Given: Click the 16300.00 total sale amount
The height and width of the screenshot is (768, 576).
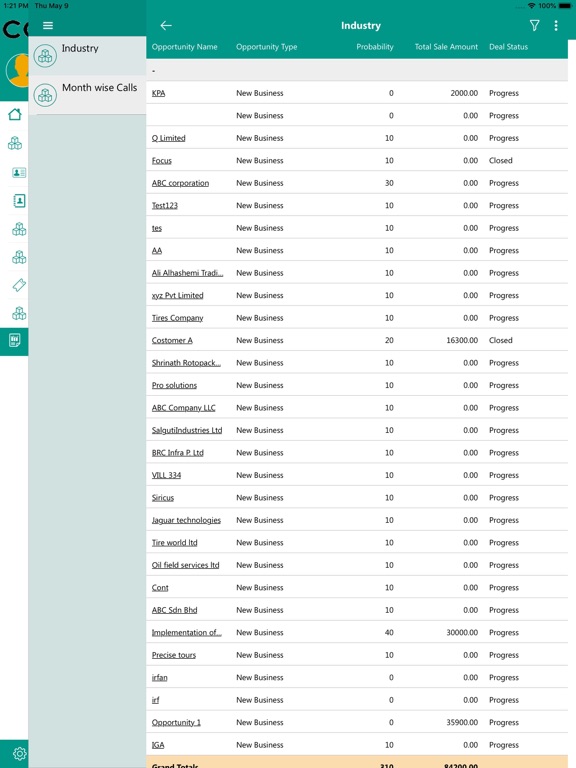Looking at the screenshot, I should pyautogui.click(x=462, y=340).
